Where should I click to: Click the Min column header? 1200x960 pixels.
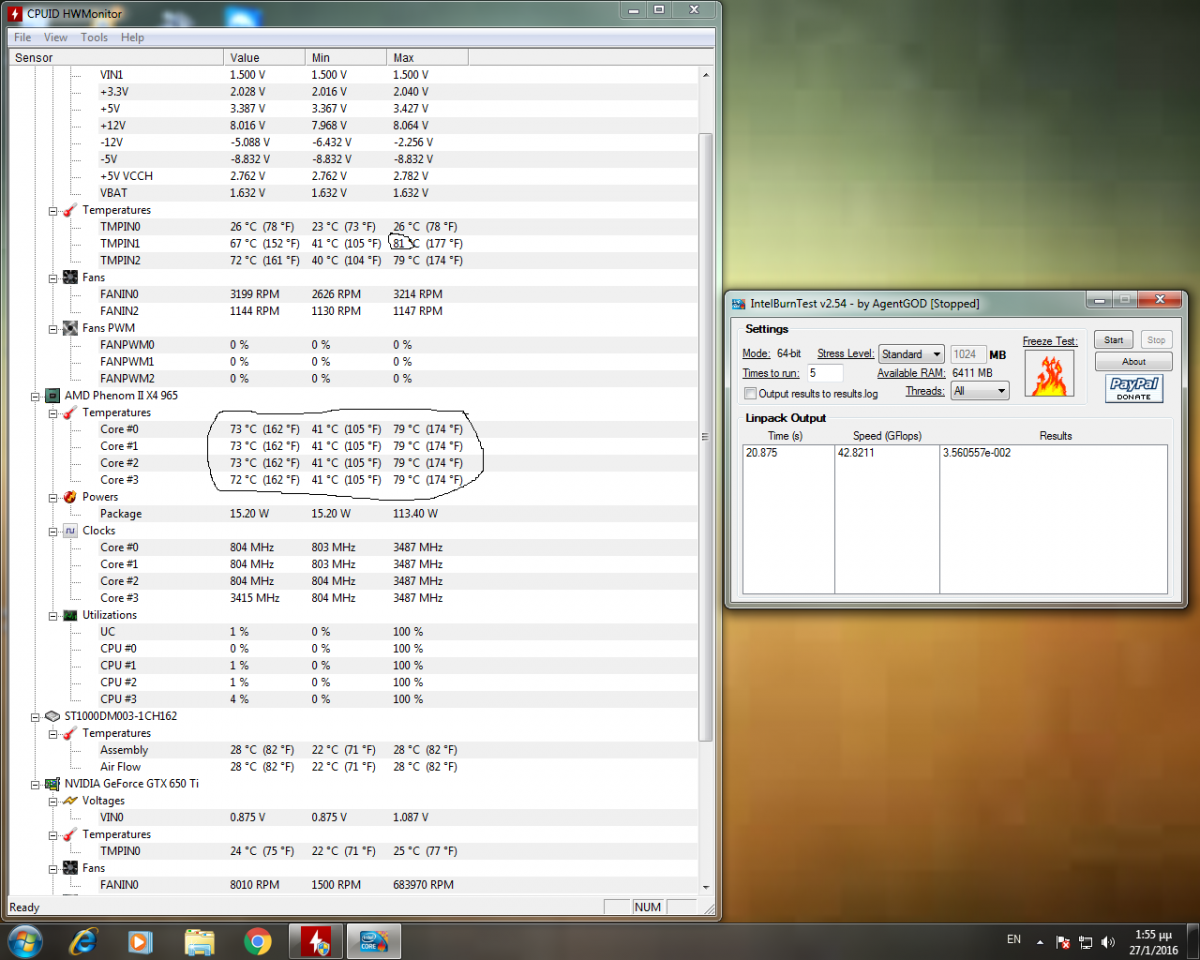[x=345, y=58]
